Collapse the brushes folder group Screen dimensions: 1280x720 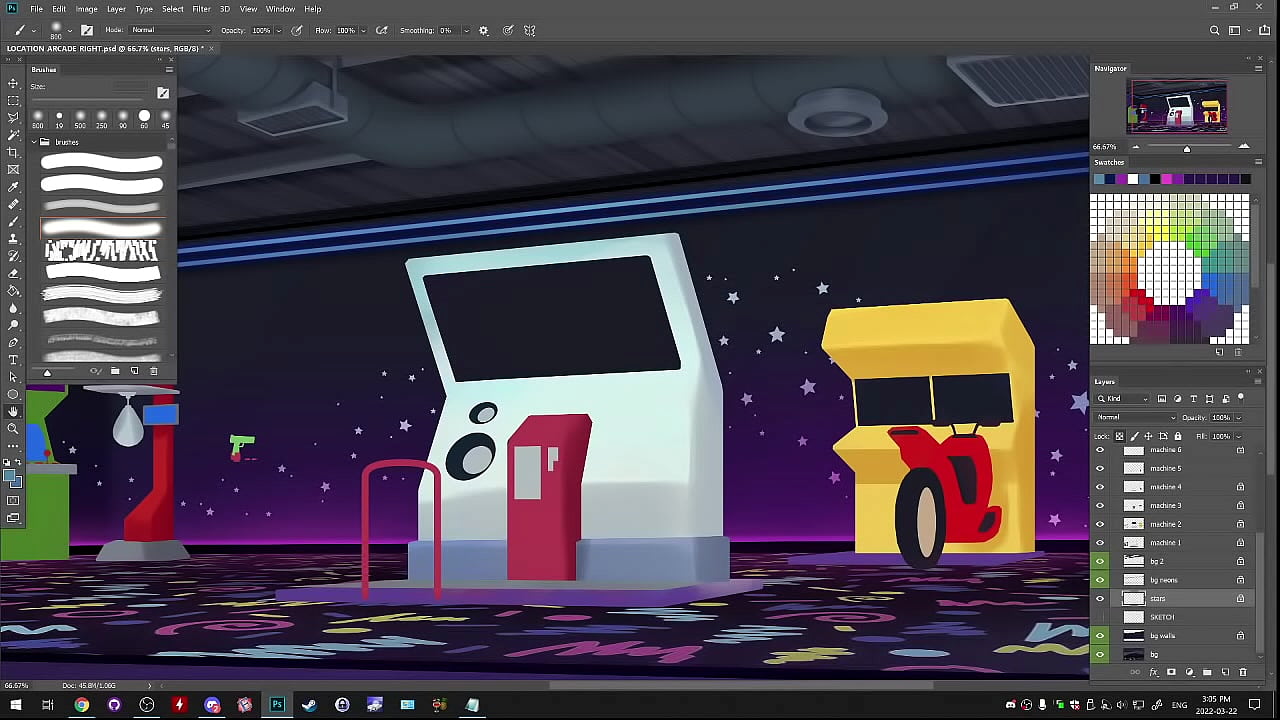pyautogui.click(x=33, y=142)
